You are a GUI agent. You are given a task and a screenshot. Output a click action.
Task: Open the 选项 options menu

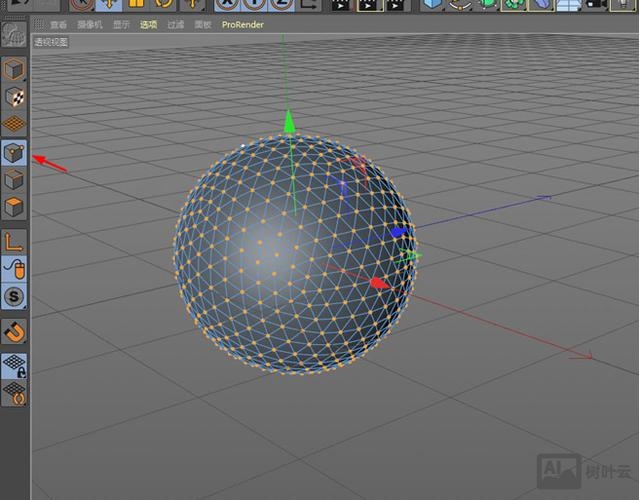tap(148, 25)
